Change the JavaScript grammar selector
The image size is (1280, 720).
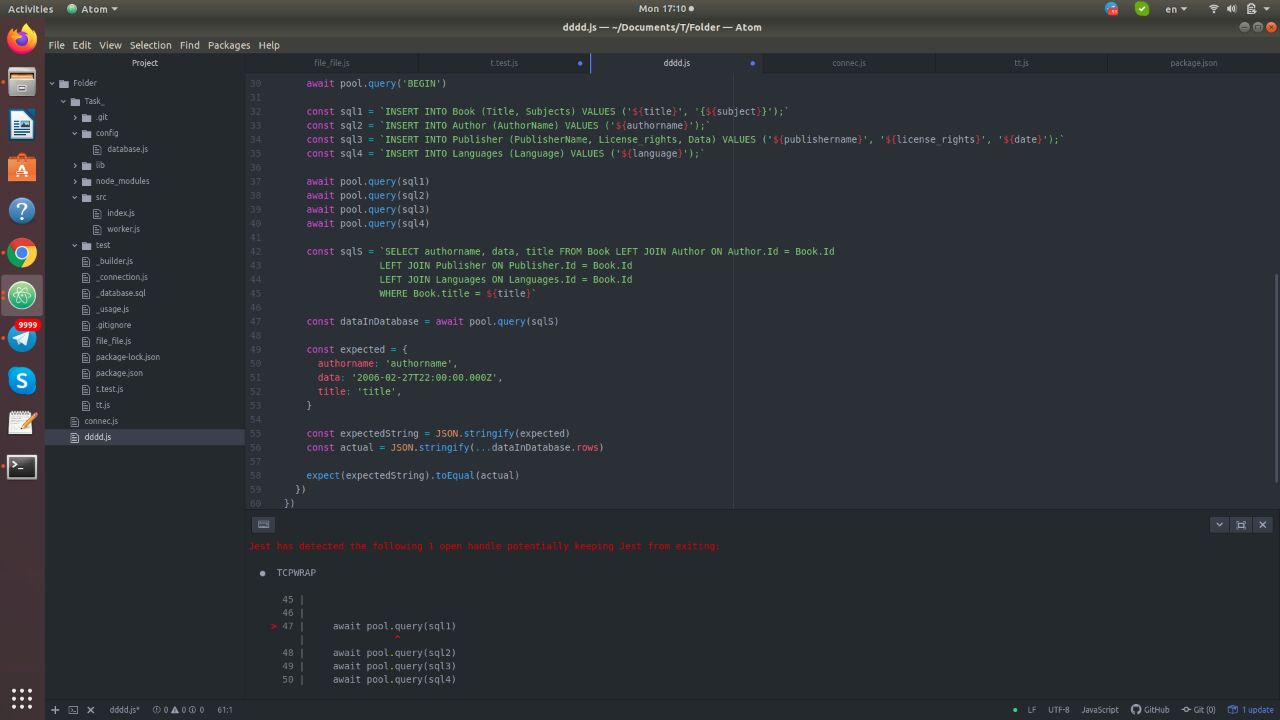(x=1100, y=710)
